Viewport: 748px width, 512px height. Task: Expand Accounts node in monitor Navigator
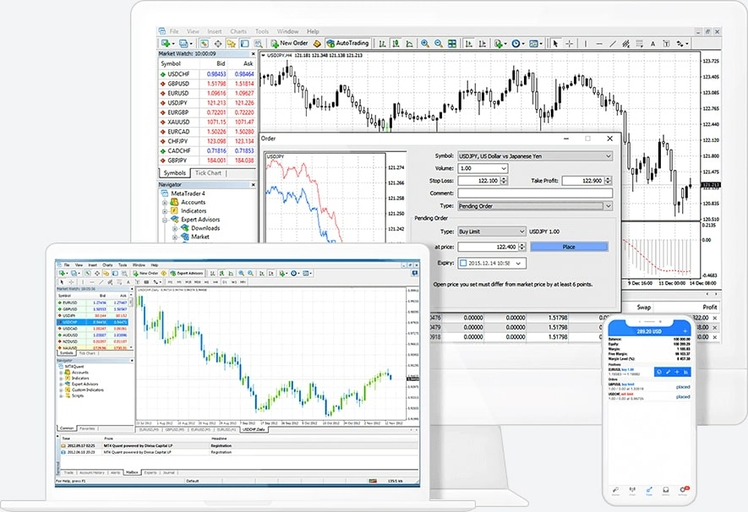pos(165,203)
